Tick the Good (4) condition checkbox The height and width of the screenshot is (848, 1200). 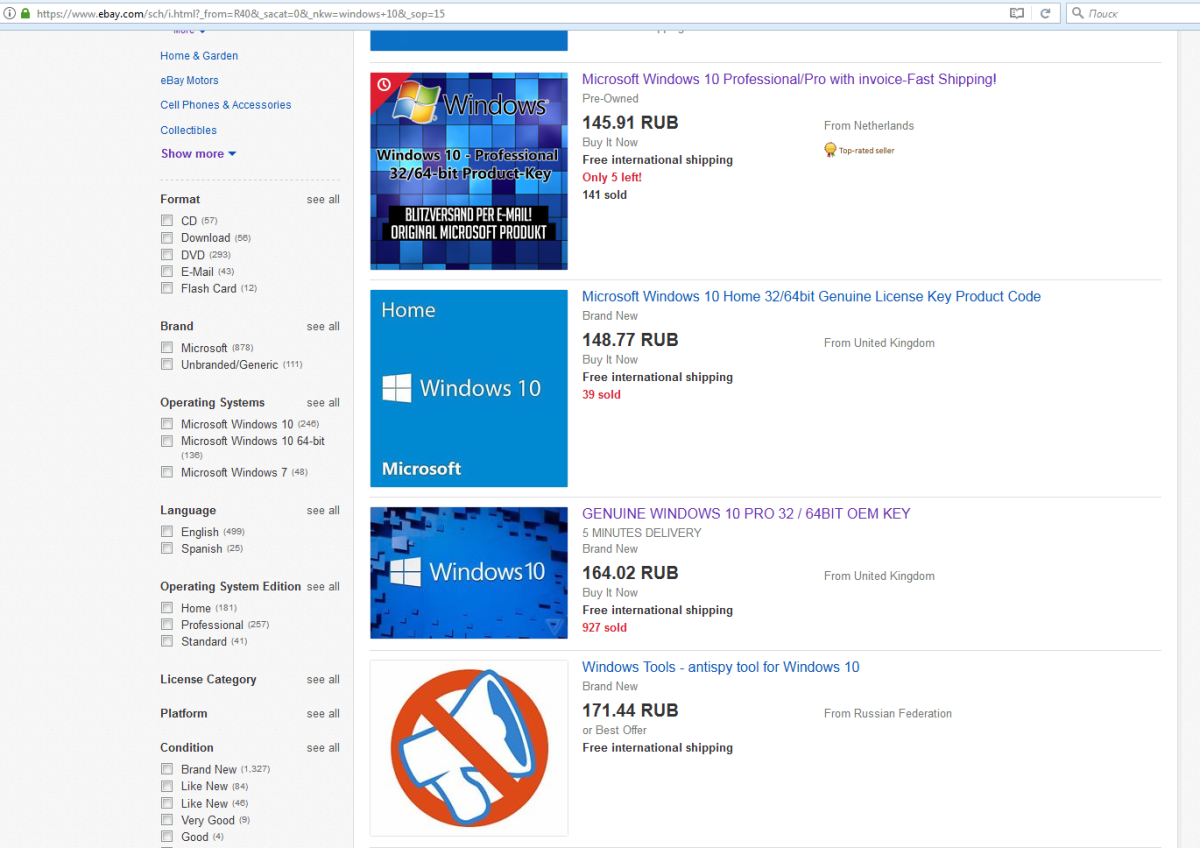pyautogui.click(x=167, y=836)
